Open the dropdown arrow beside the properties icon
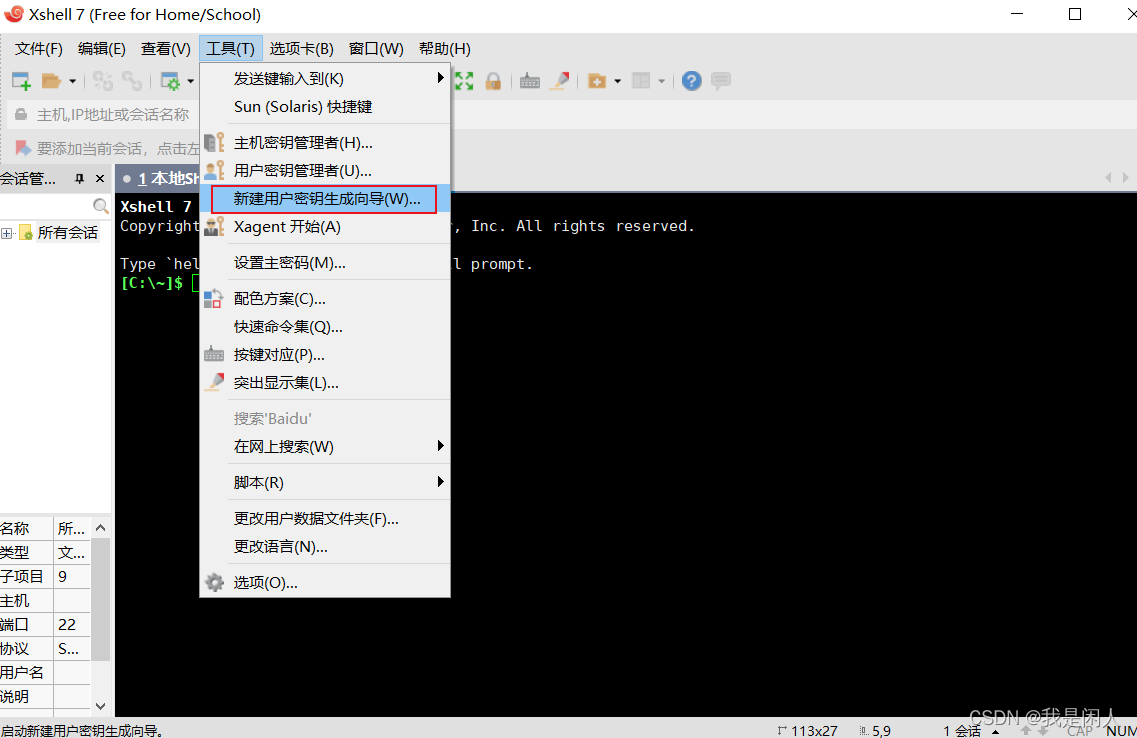 tap(191, 81)
